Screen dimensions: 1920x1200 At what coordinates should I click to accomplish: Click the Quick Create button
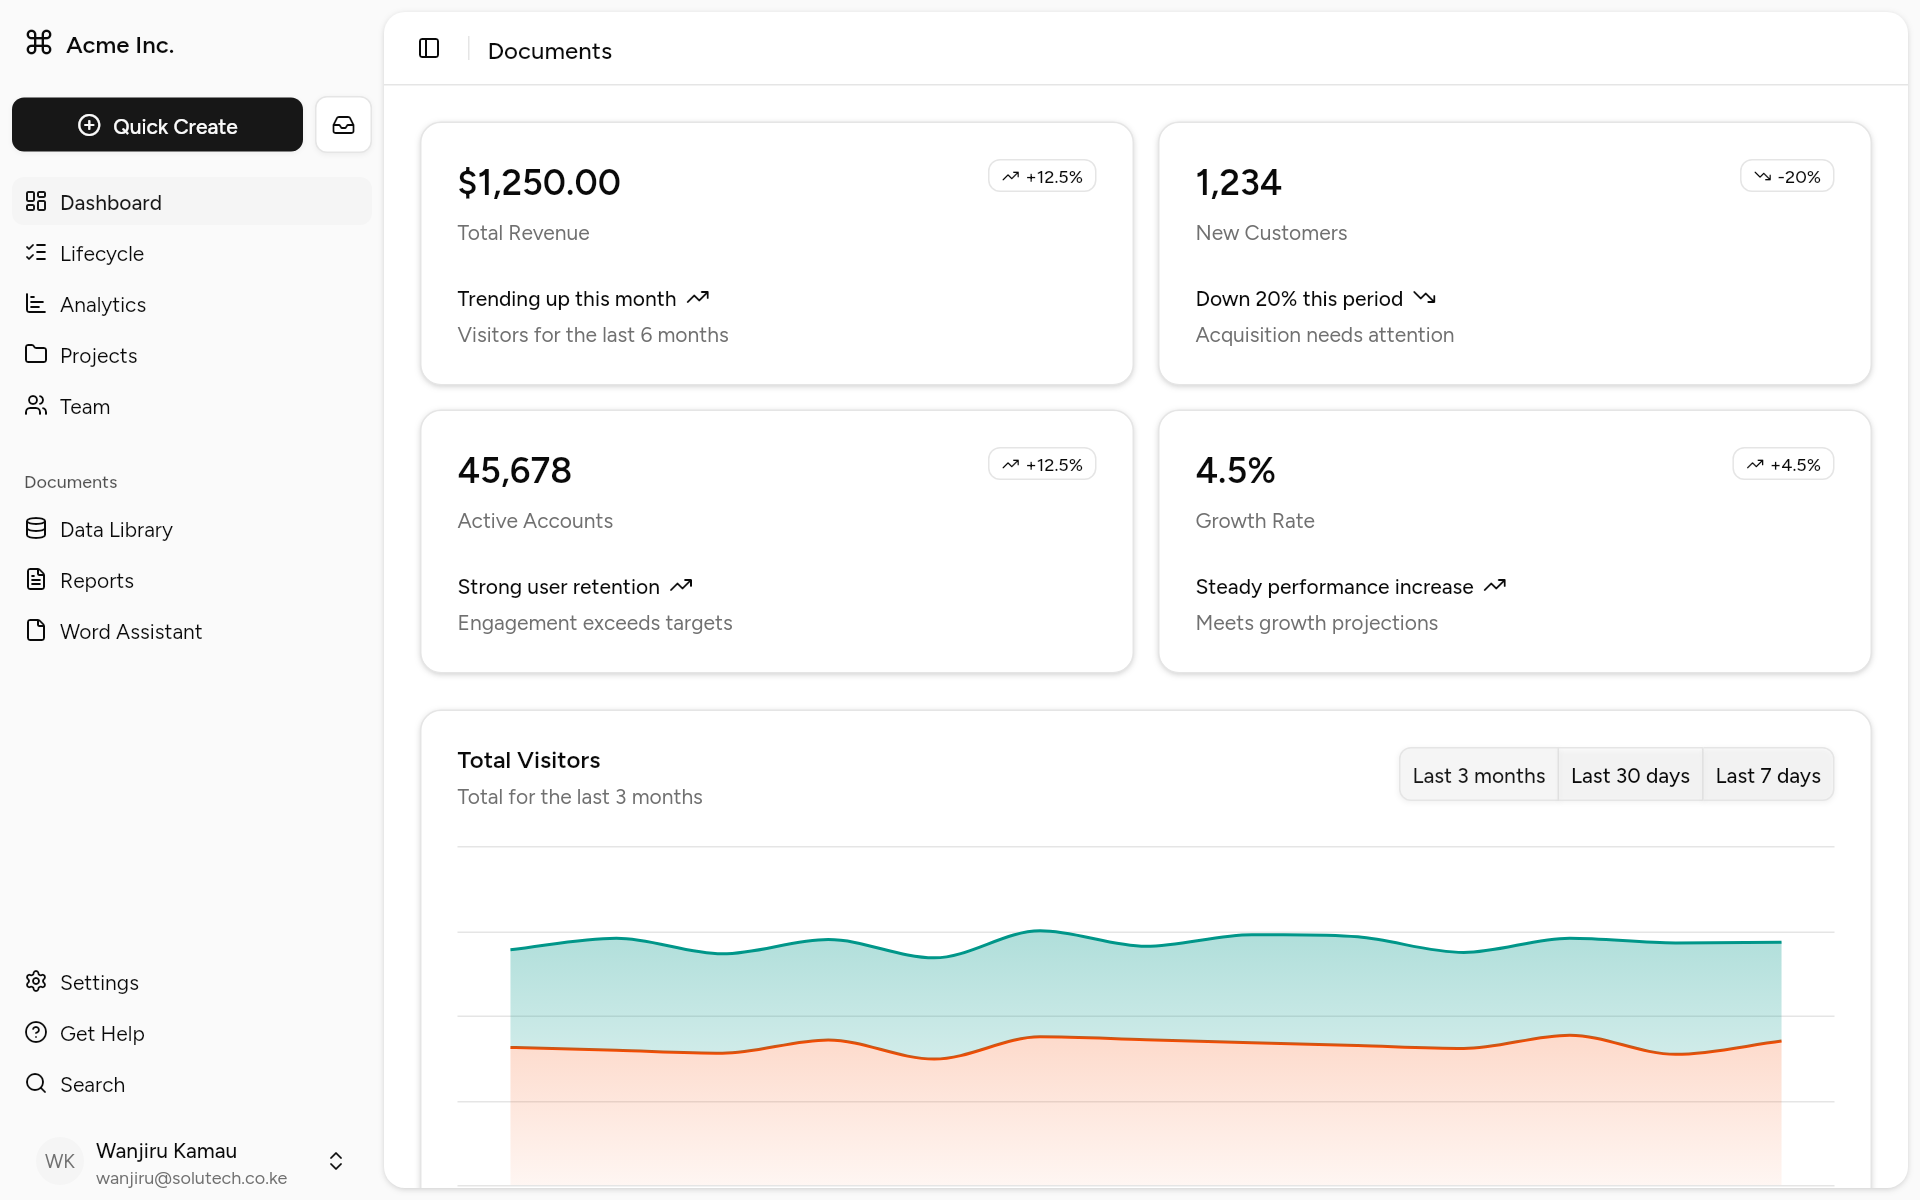click(x=157, y=125)
